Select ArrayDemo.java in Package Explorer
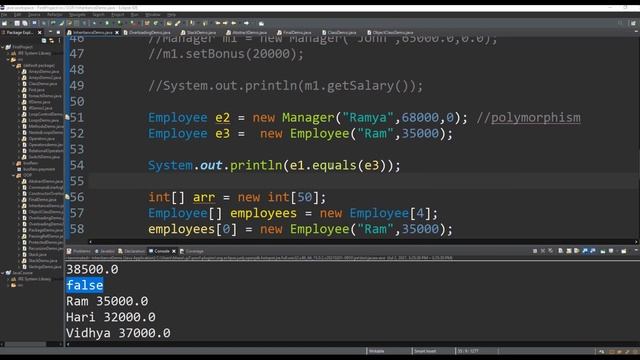Image resolution: width=640 pixels, height=360 pixels. [x=44, y=71]
